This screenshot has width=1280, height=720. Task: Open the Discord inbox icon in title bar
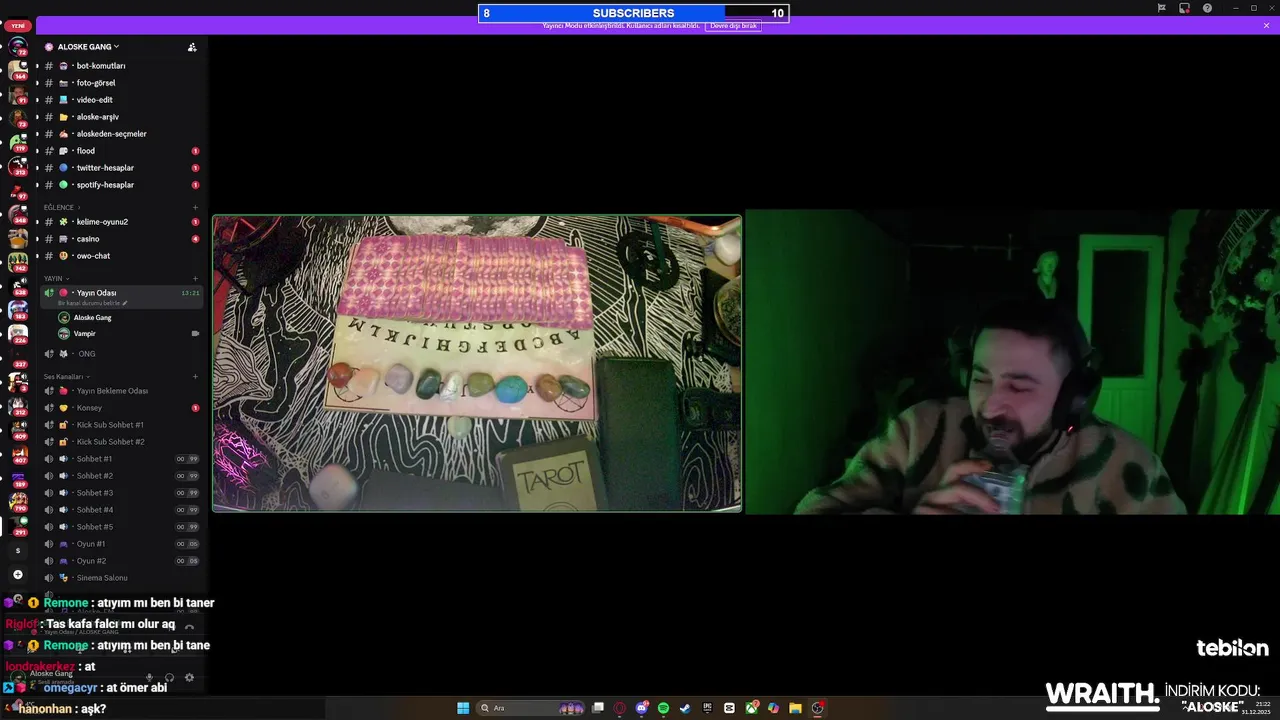click(x=1184, y=8)
